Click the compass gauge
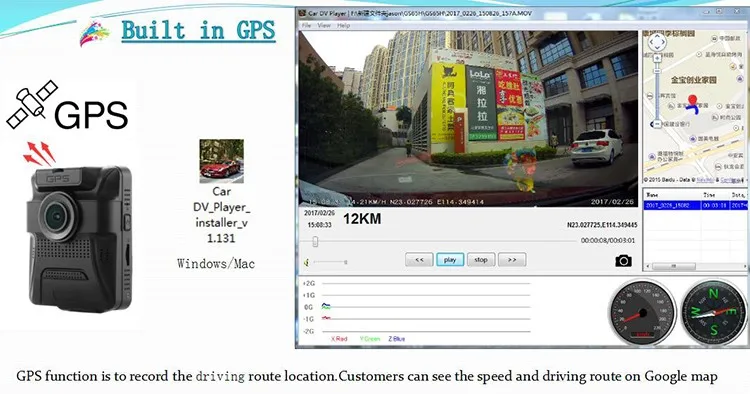This screenshot has width=750, height=394. pos(713,312)
